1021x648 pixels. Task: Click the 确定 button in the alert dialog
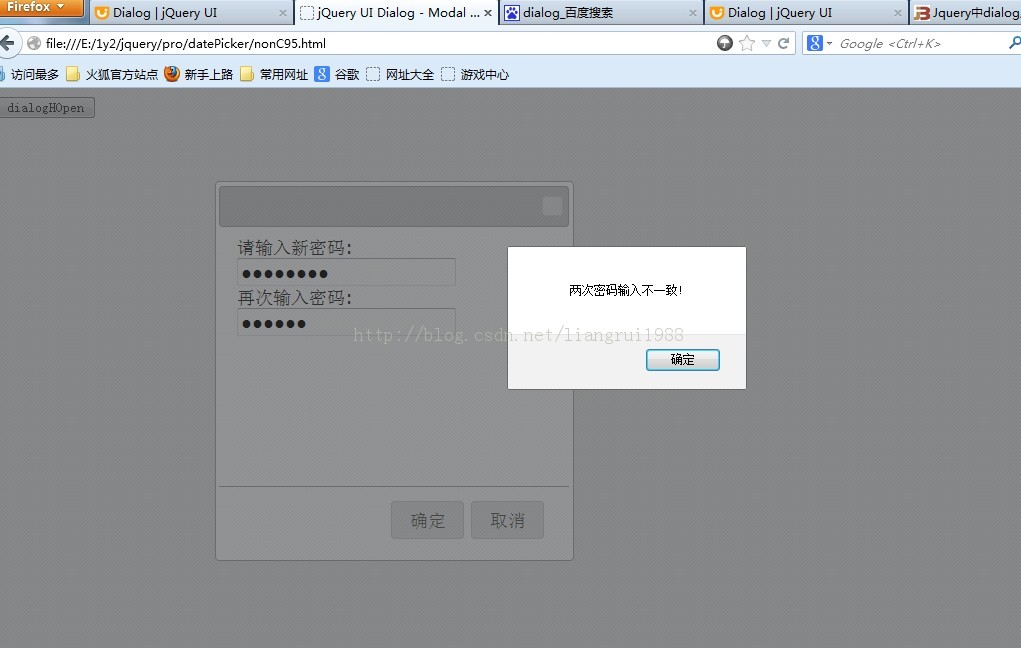coord(683,359)
